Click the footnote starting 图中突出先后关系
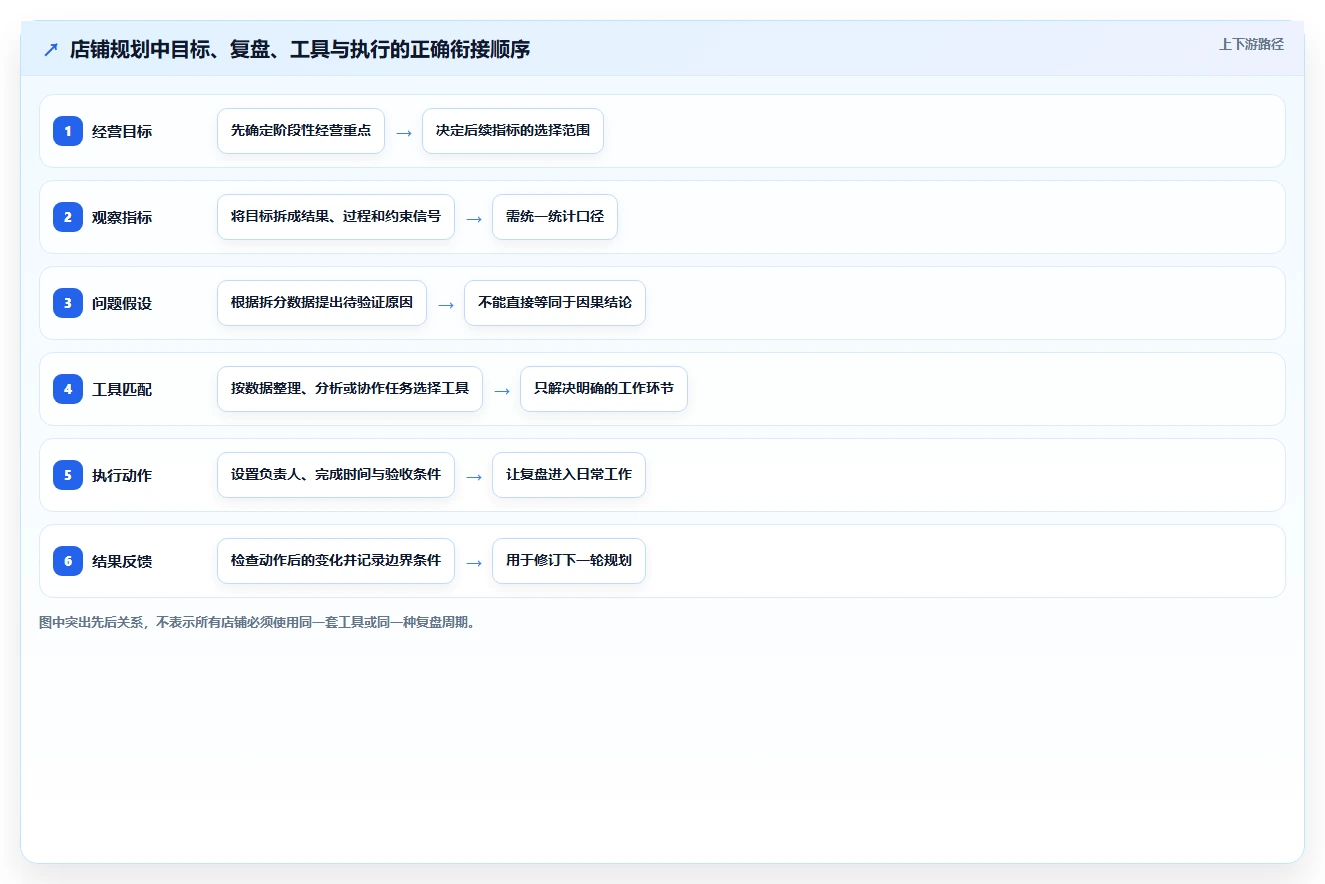The width and height of the screenshot is (1325, 884). pos(258,622)
